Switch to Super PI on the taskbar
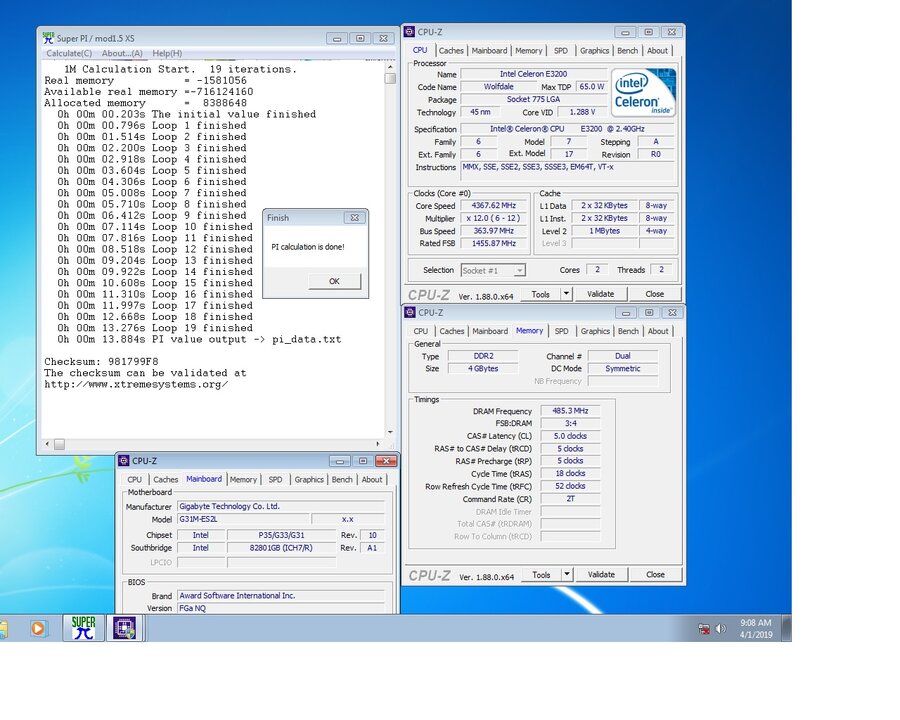 click(84, 628)
